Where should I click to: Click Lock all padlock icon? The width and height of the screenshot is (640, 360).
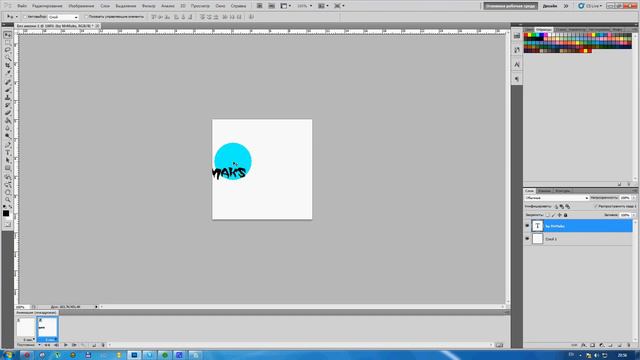point(565,215)
